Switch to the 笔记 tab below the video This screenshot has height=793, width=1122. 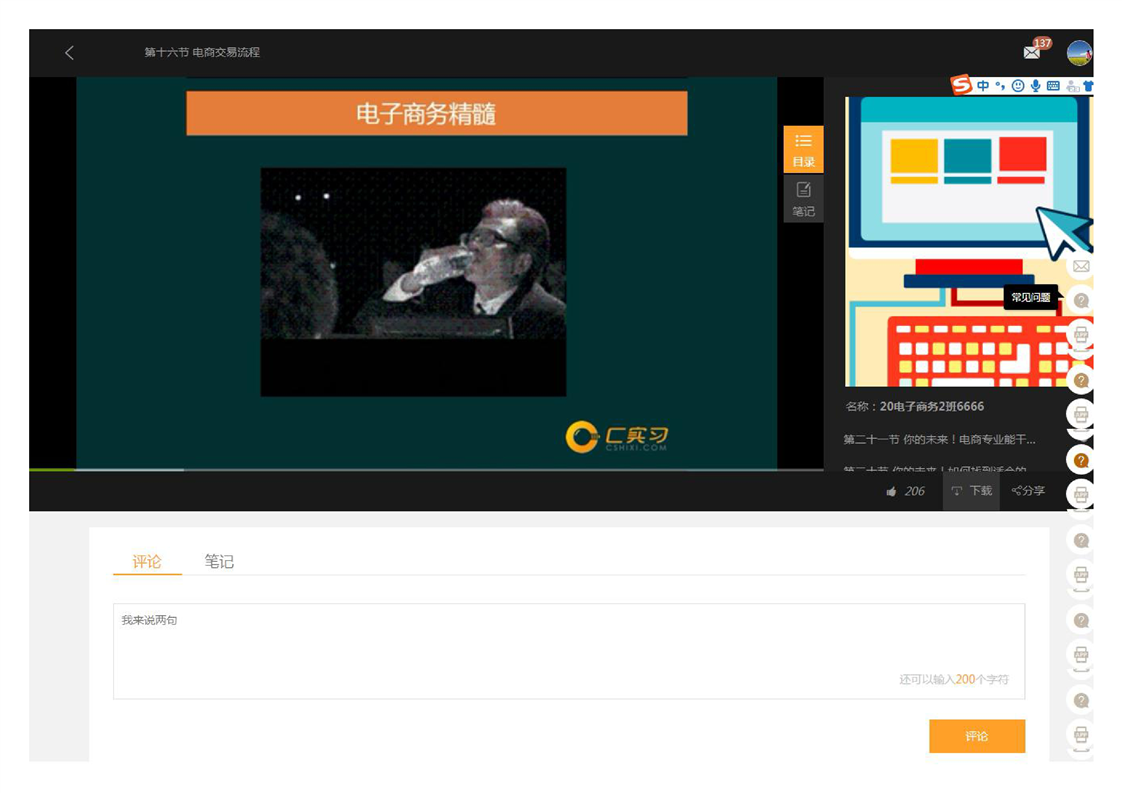tap(219, 562)
